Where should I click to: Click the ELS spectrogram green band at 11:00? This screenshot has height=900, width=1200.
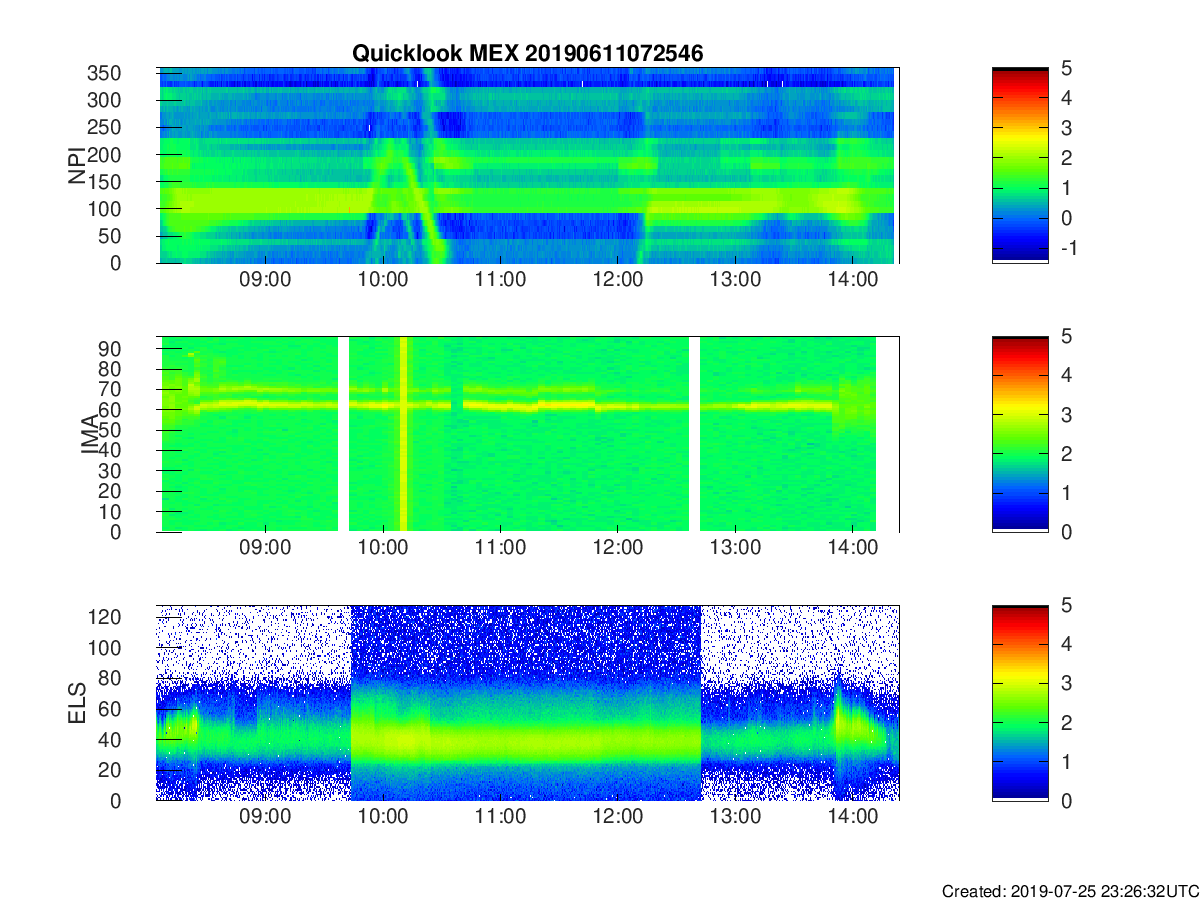pyautogui.click(x=500, y=741)
